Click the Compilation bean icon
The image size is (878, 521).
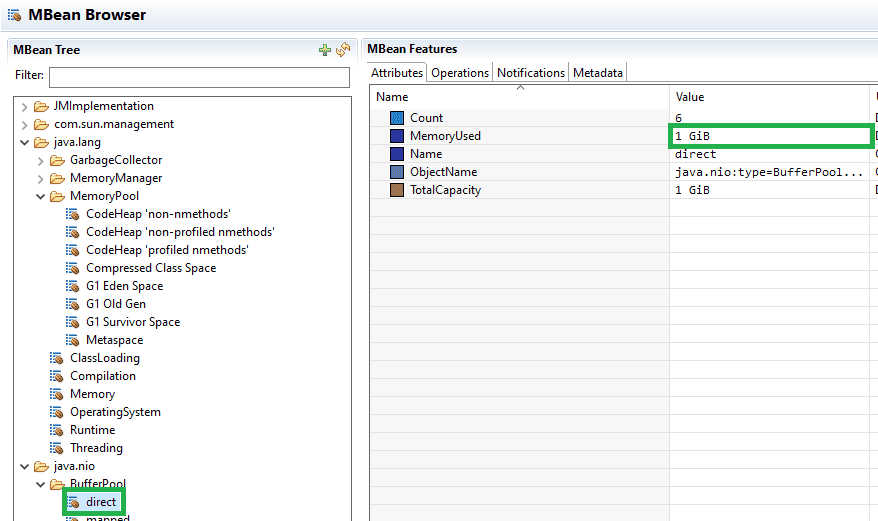tap(57, 376)
